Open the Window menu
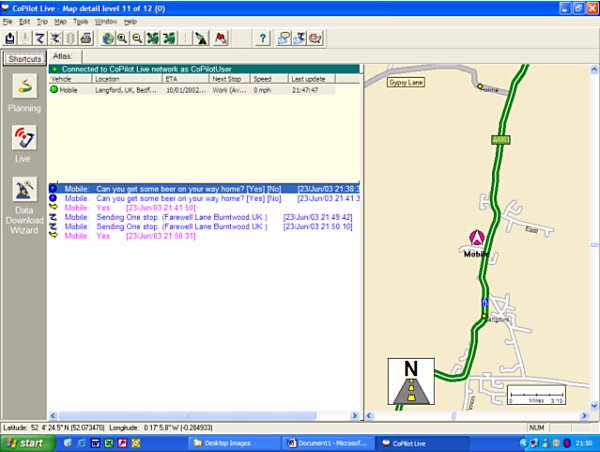The height and width of the screenshot is (452, 600). point(106,21)
